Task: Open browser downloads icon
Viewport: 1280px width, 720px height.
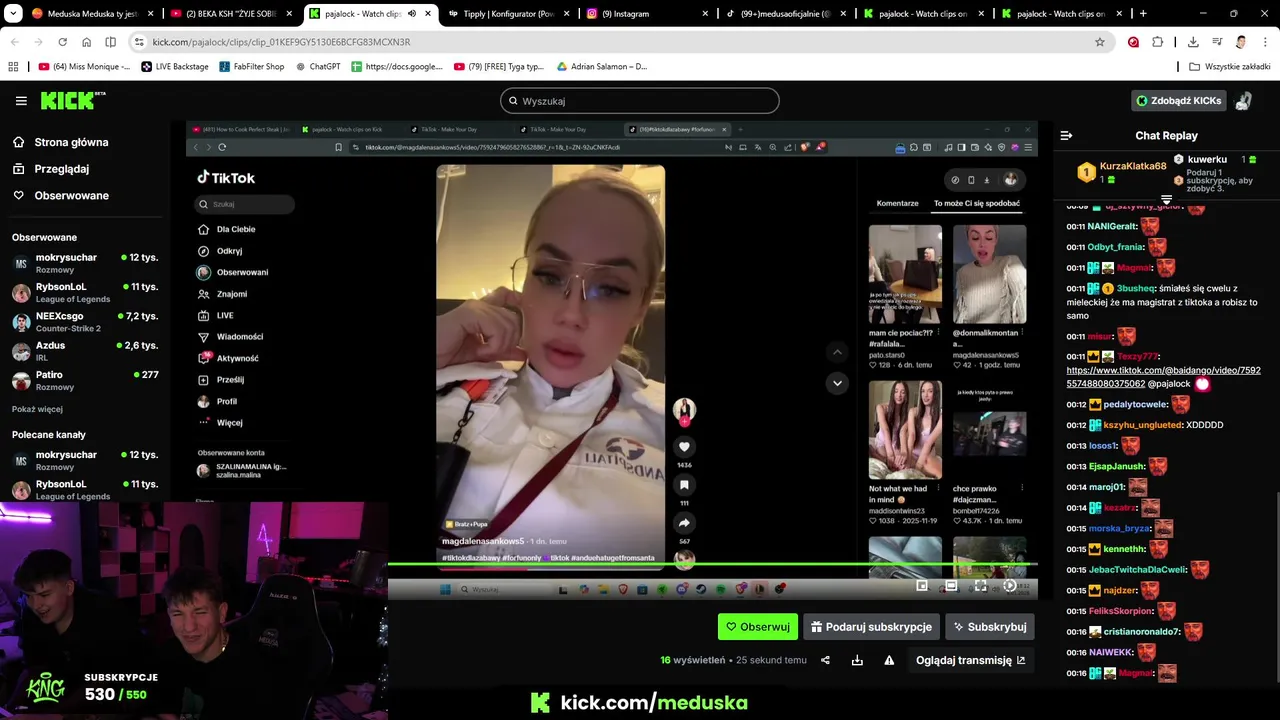Action: point(1193,42)
